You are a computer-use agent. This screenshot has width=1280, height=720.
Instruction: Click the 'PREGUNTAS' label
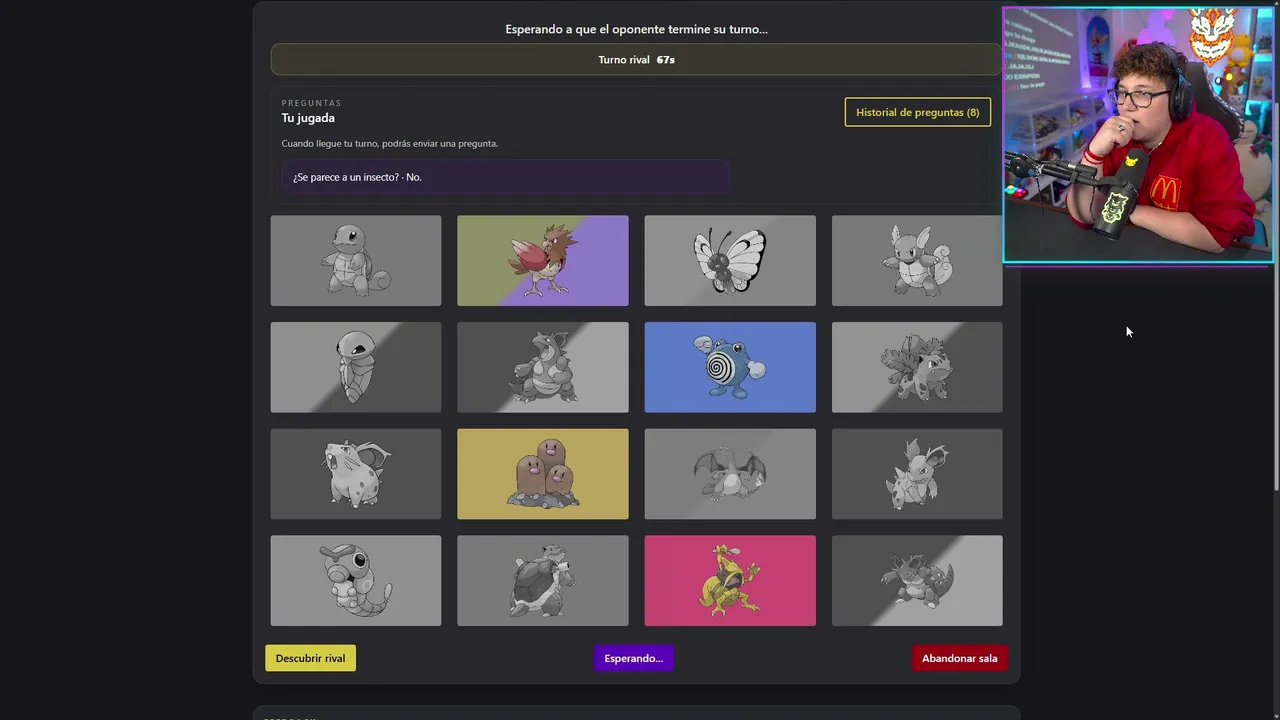point(311,103)
